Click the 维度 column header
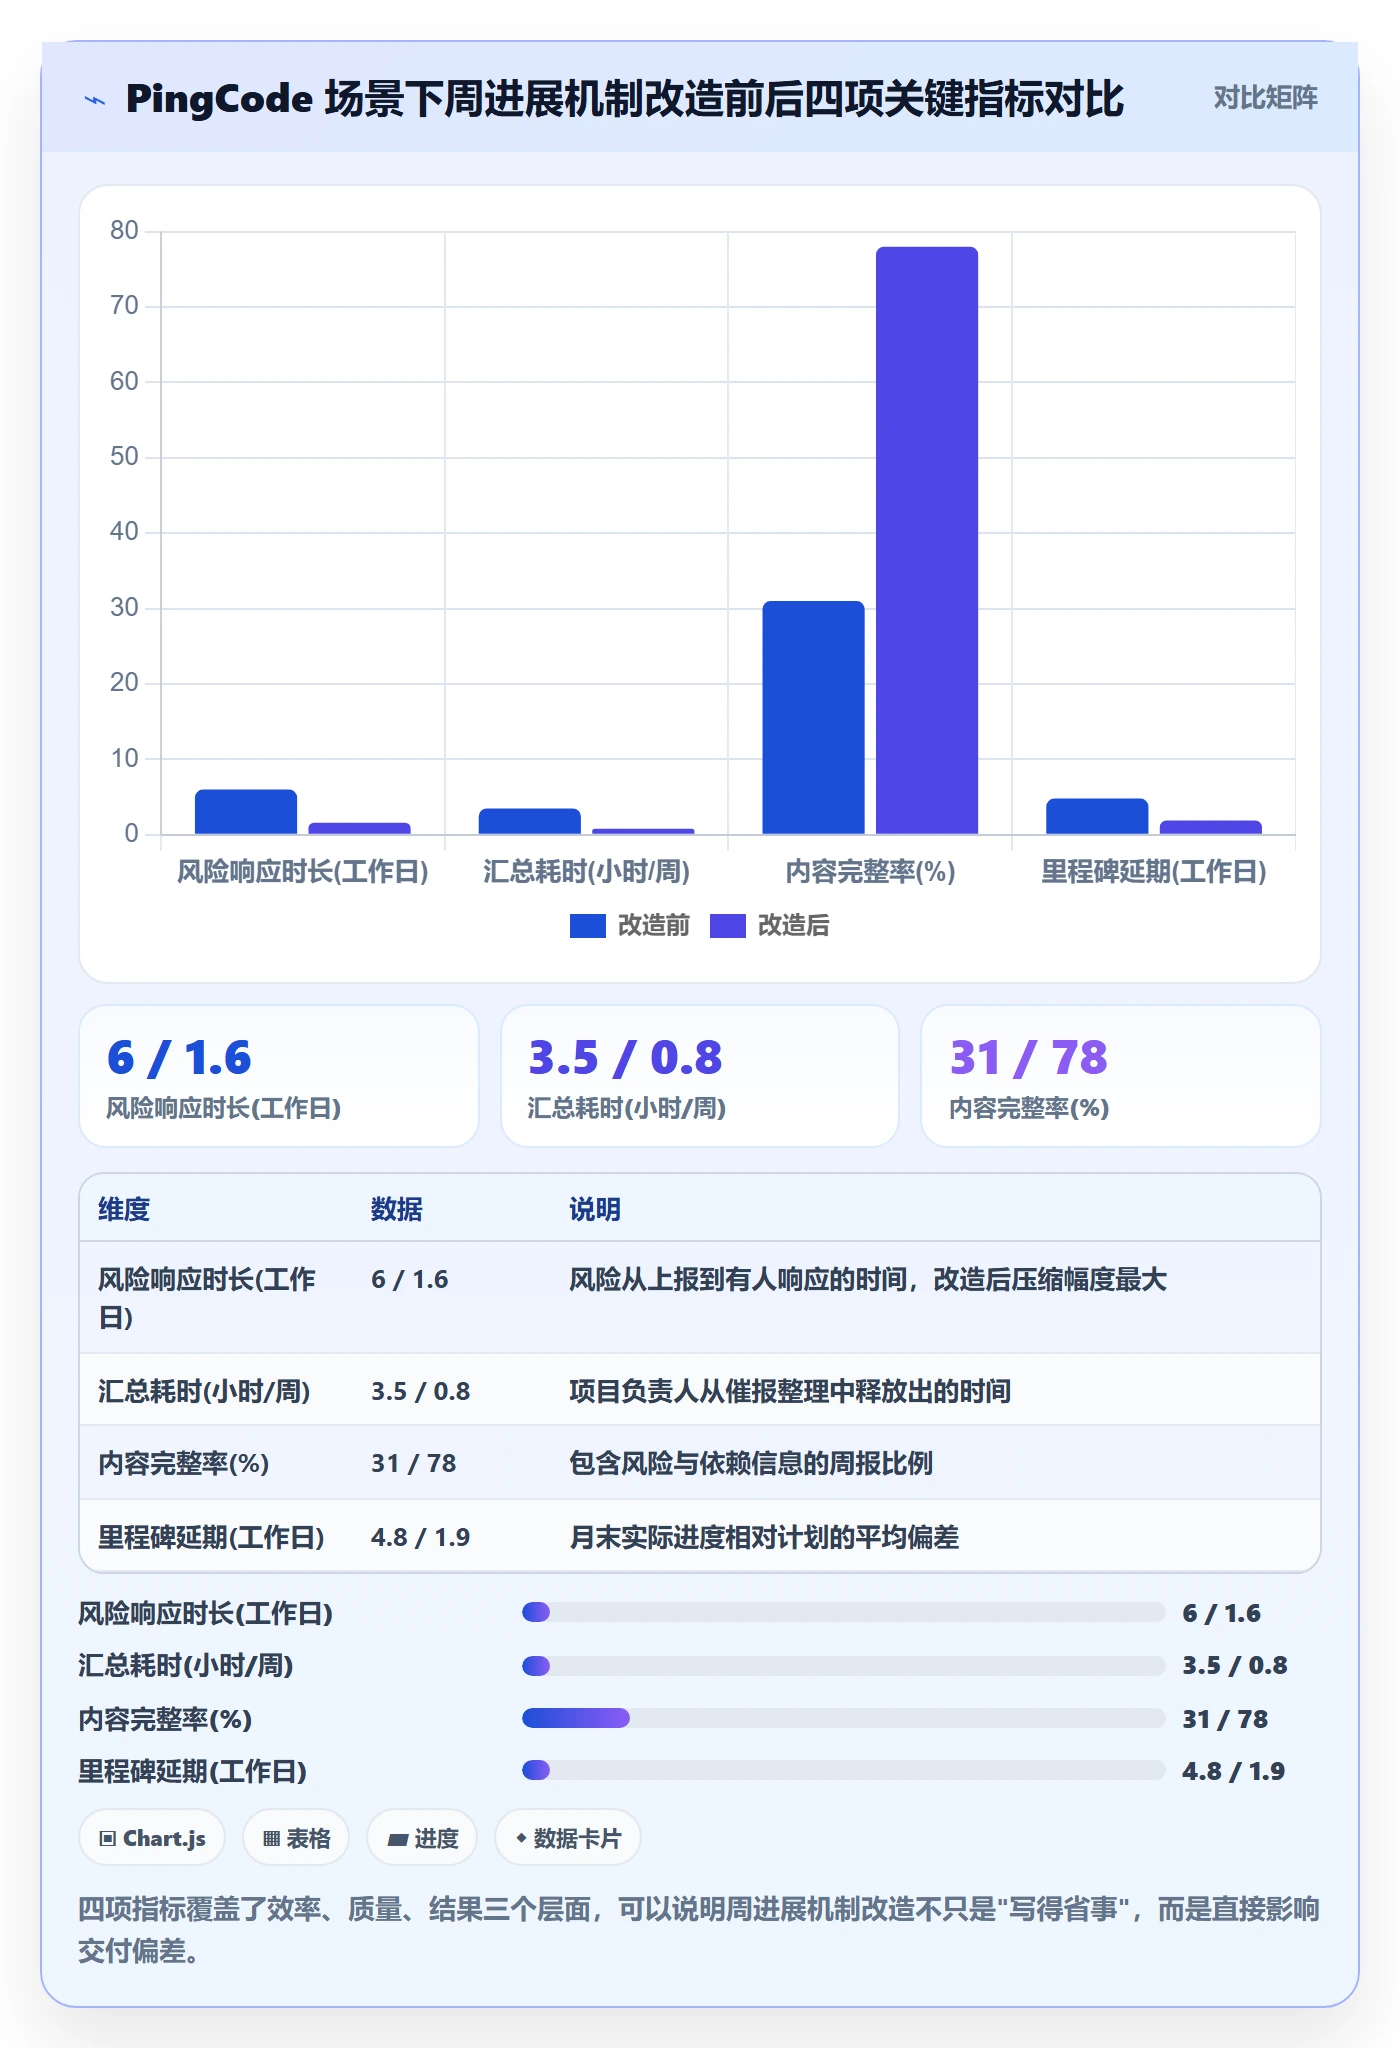 [x=124, y=1209]
